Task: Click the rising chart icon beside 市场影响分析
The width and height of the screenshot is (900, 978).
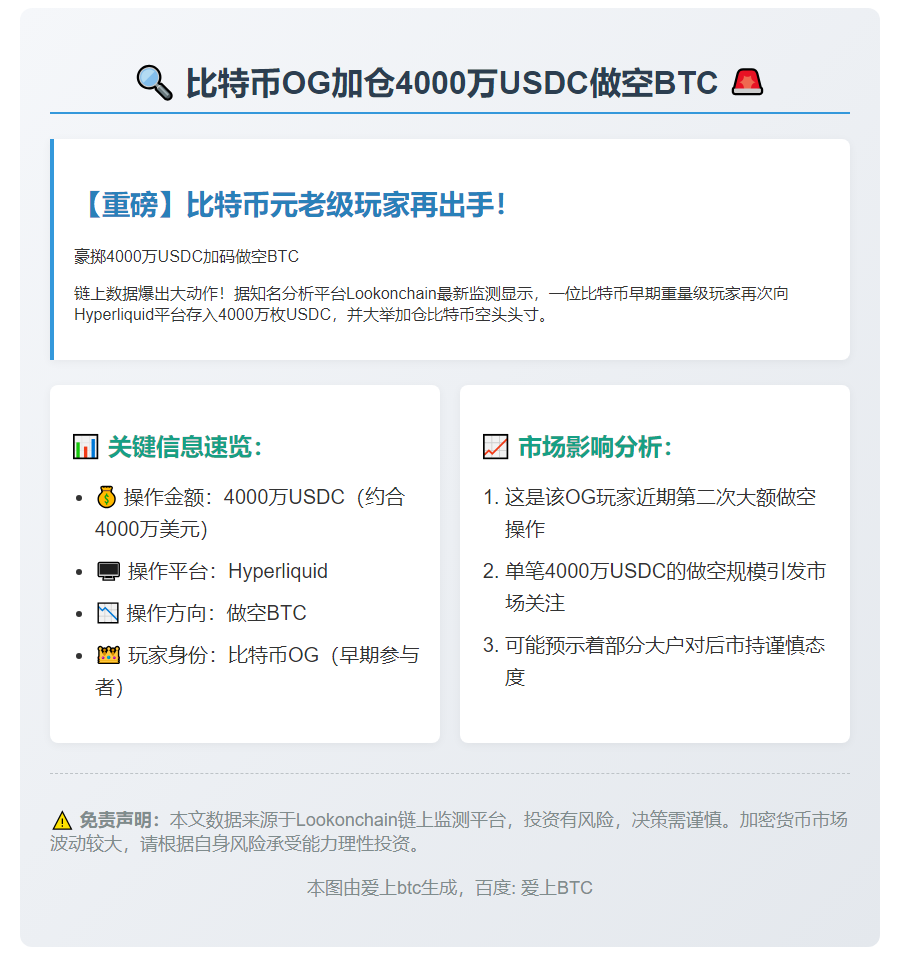Action: point(495,447)
